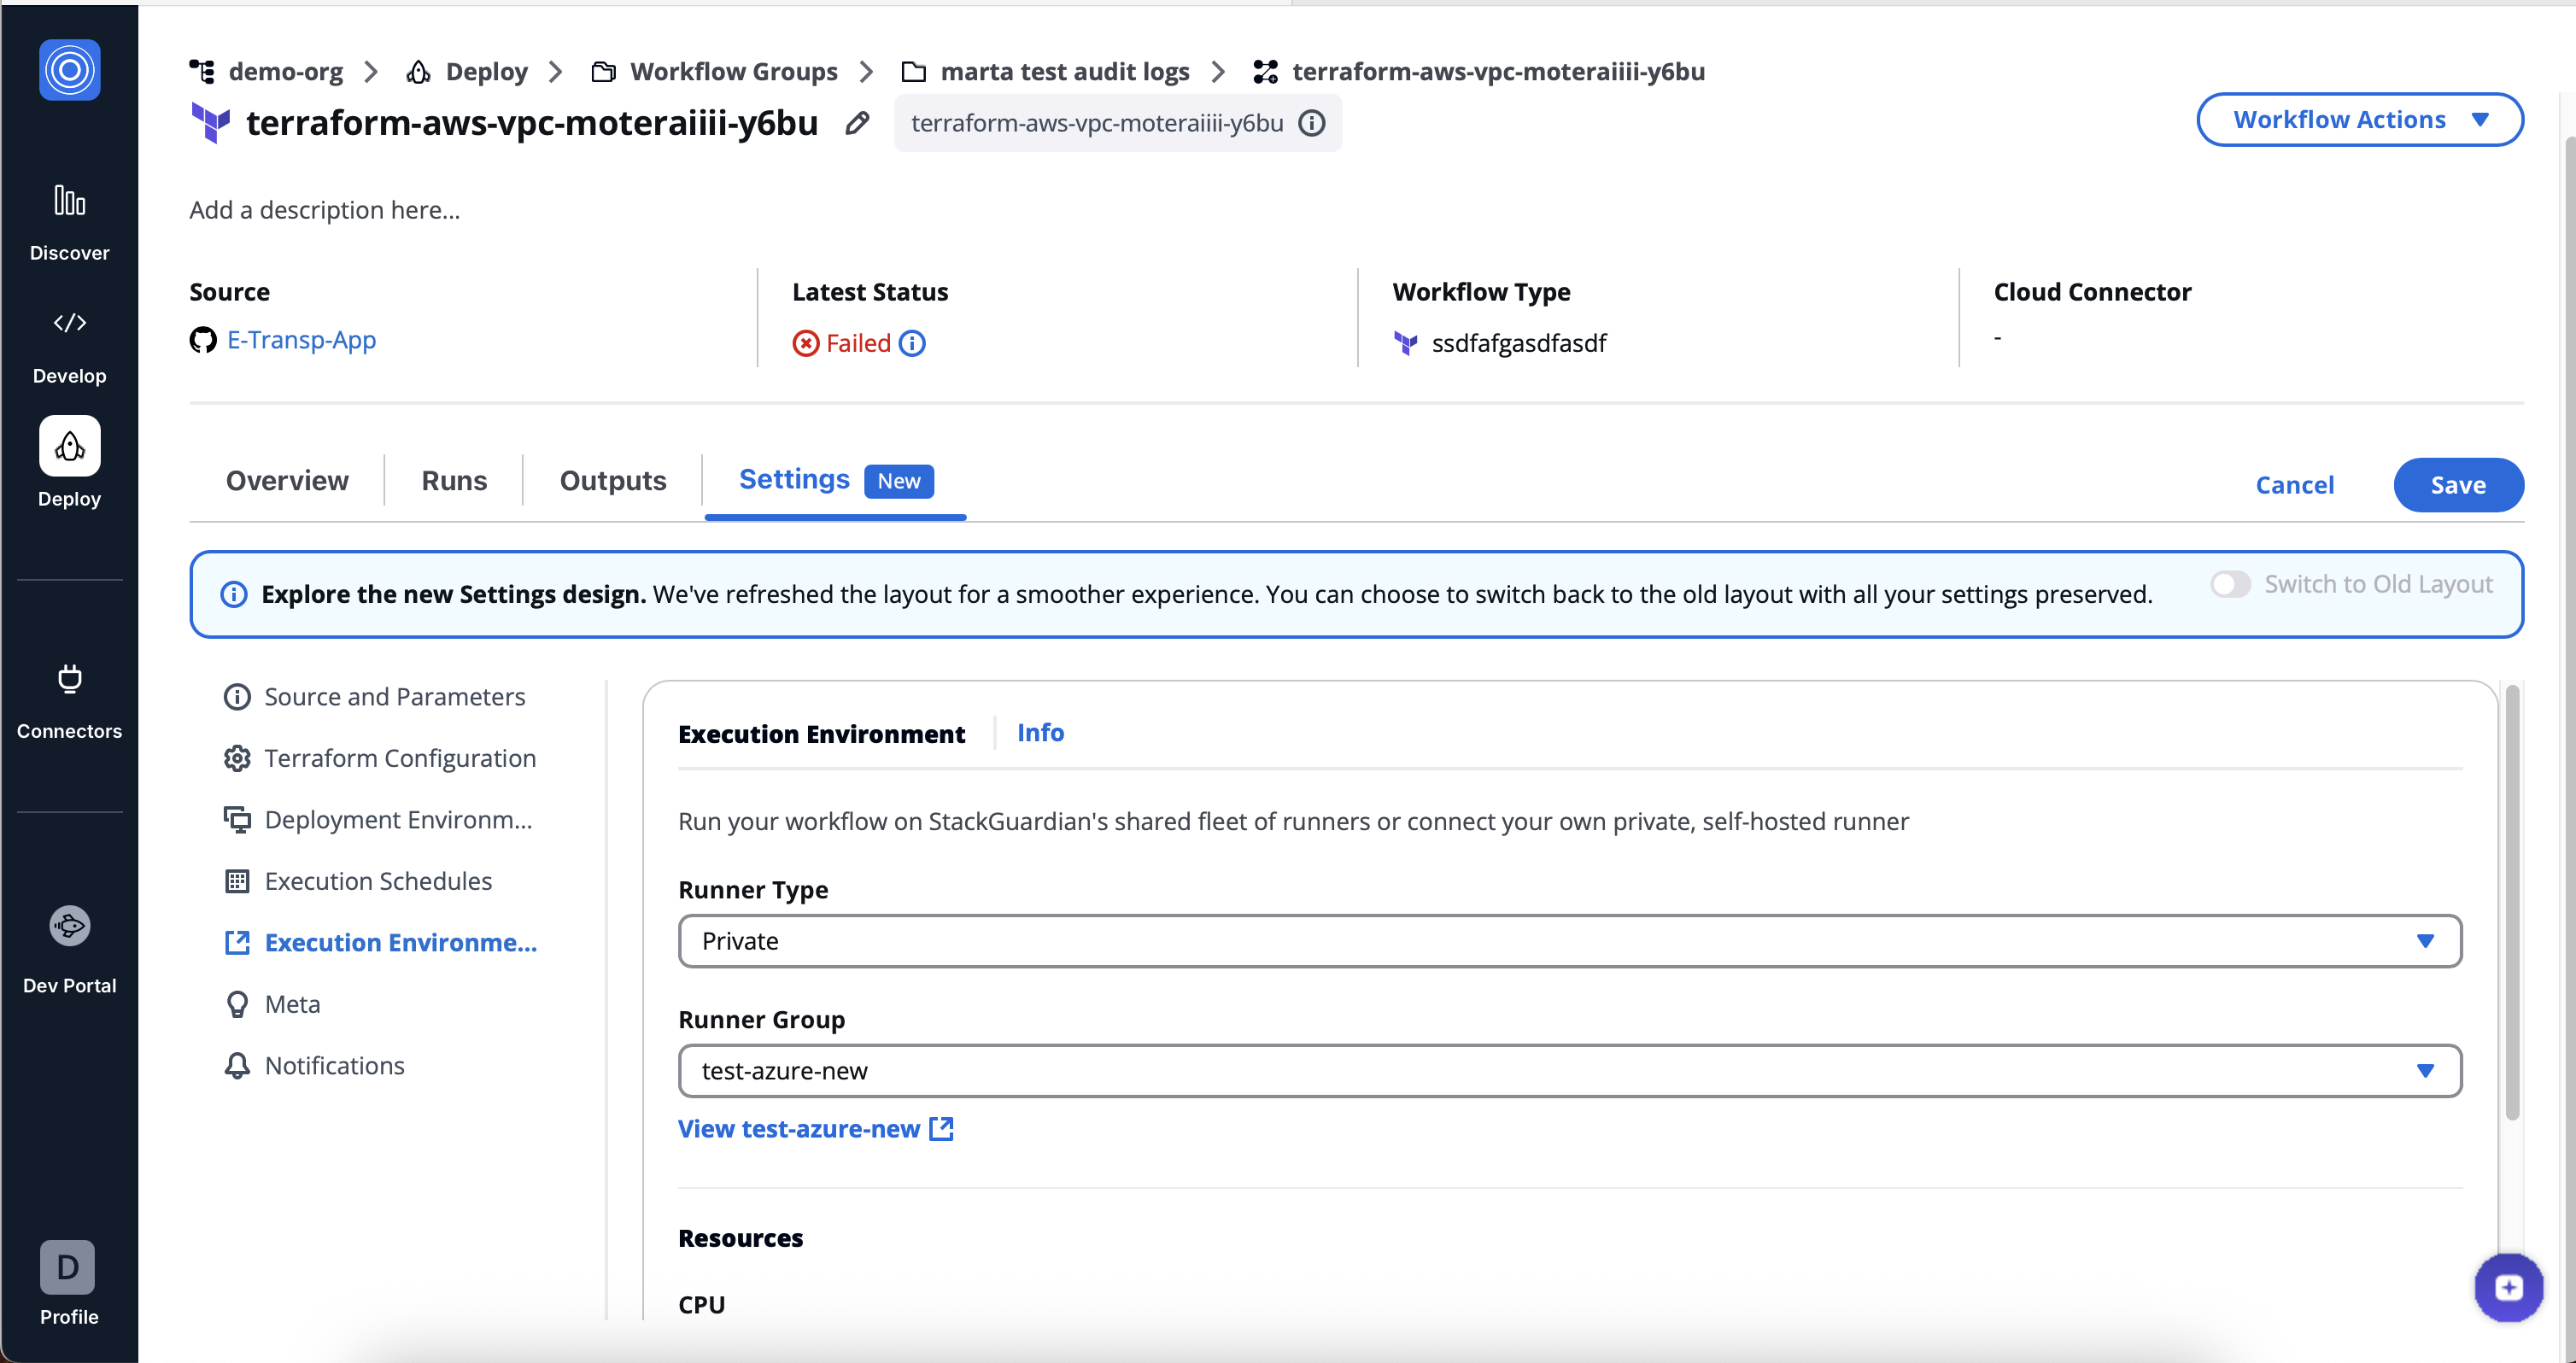This screenshot has height=1363, width=2576.
Task: Open the Workflow Actions menu
Action: click(x=2359, y=119)
